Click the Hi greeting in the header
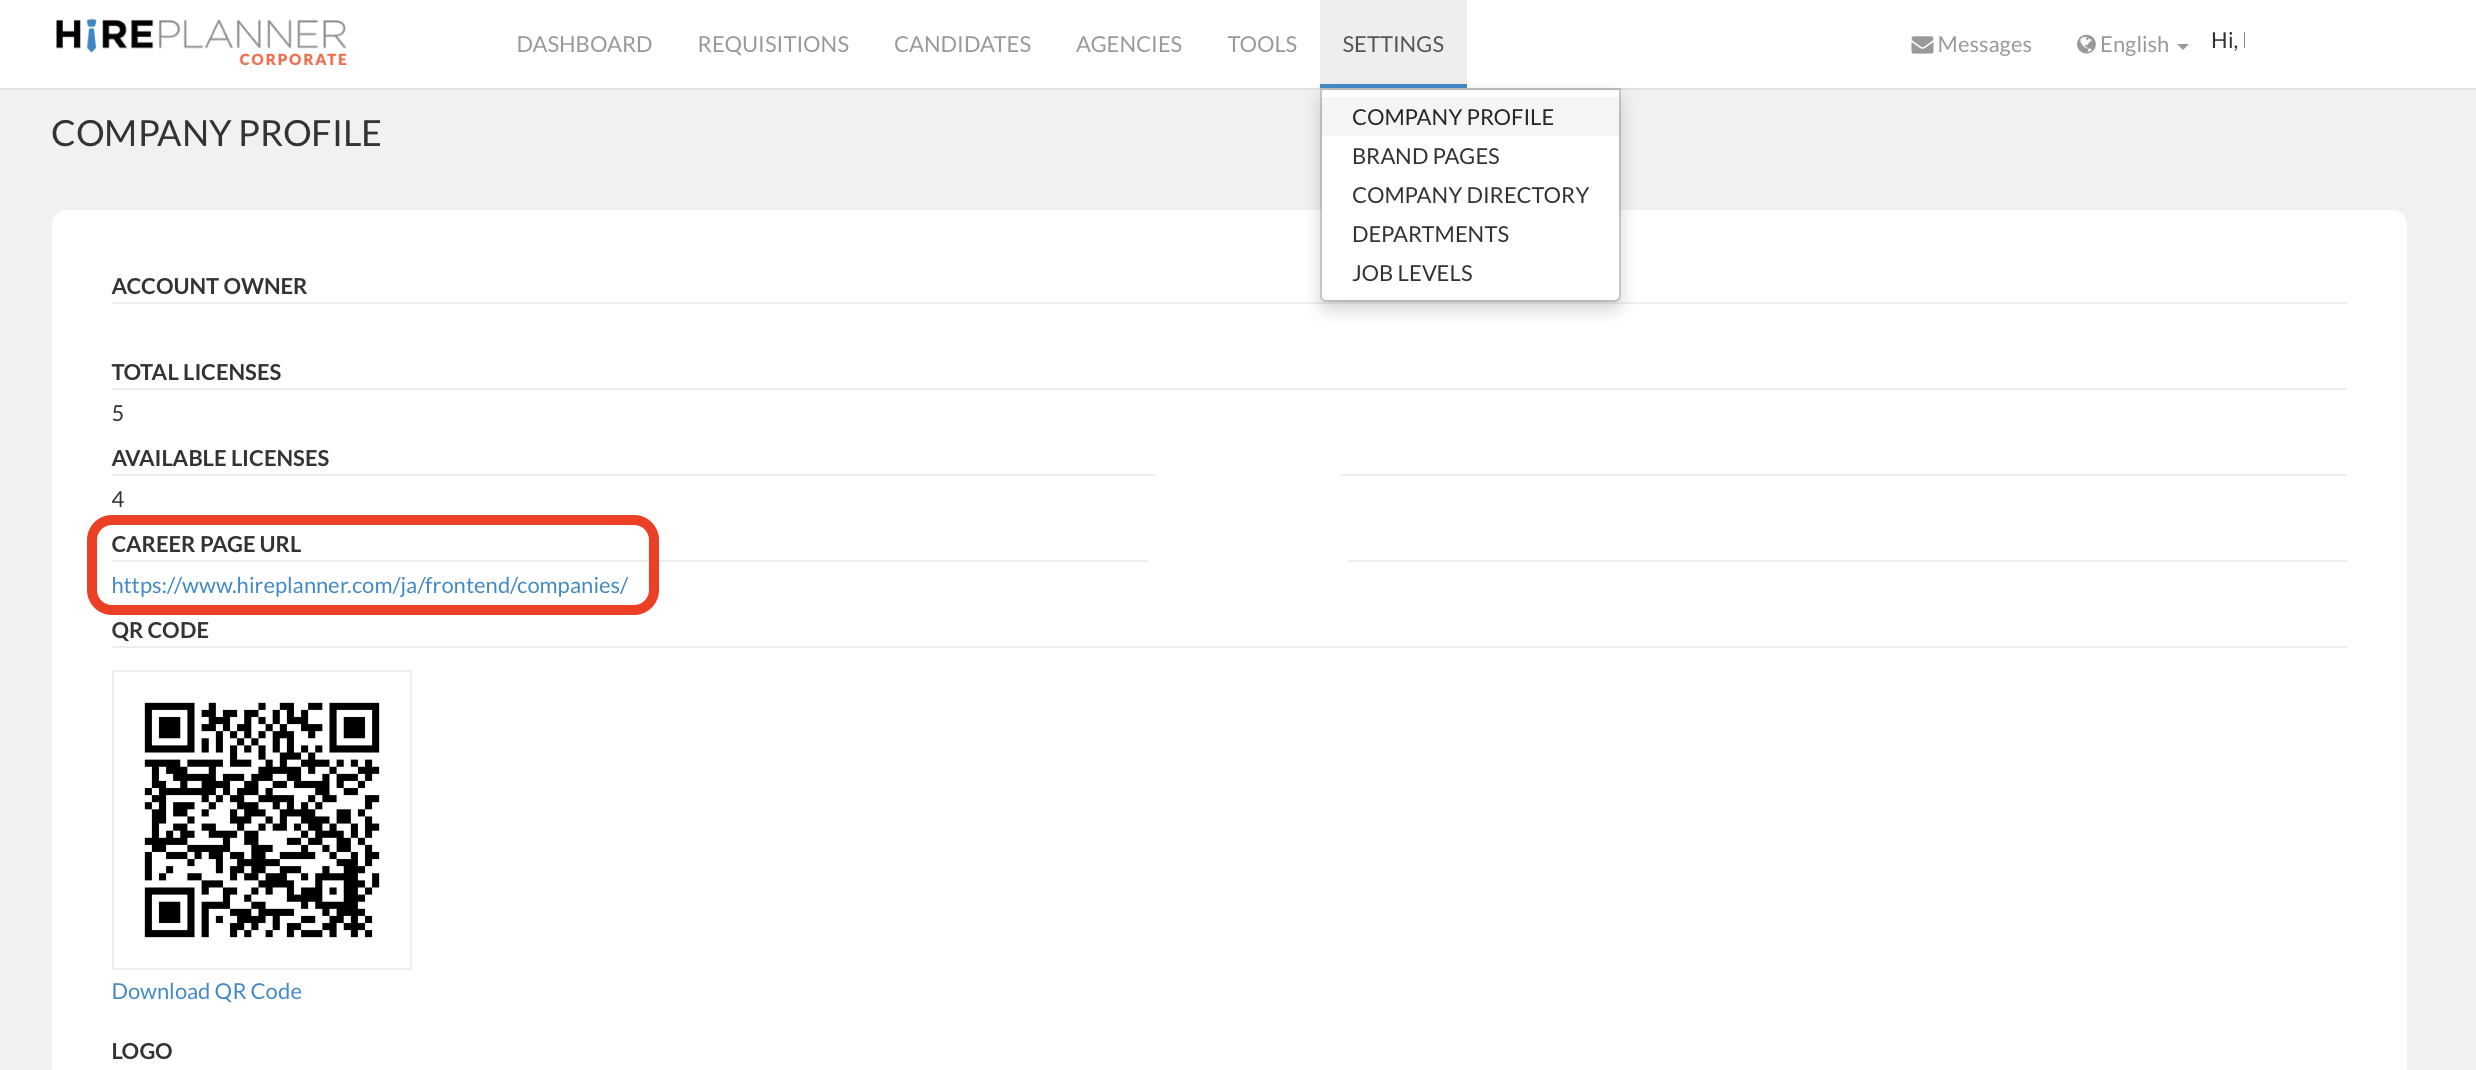This screenshot has width=2476, height=1070. point(2226,40)
